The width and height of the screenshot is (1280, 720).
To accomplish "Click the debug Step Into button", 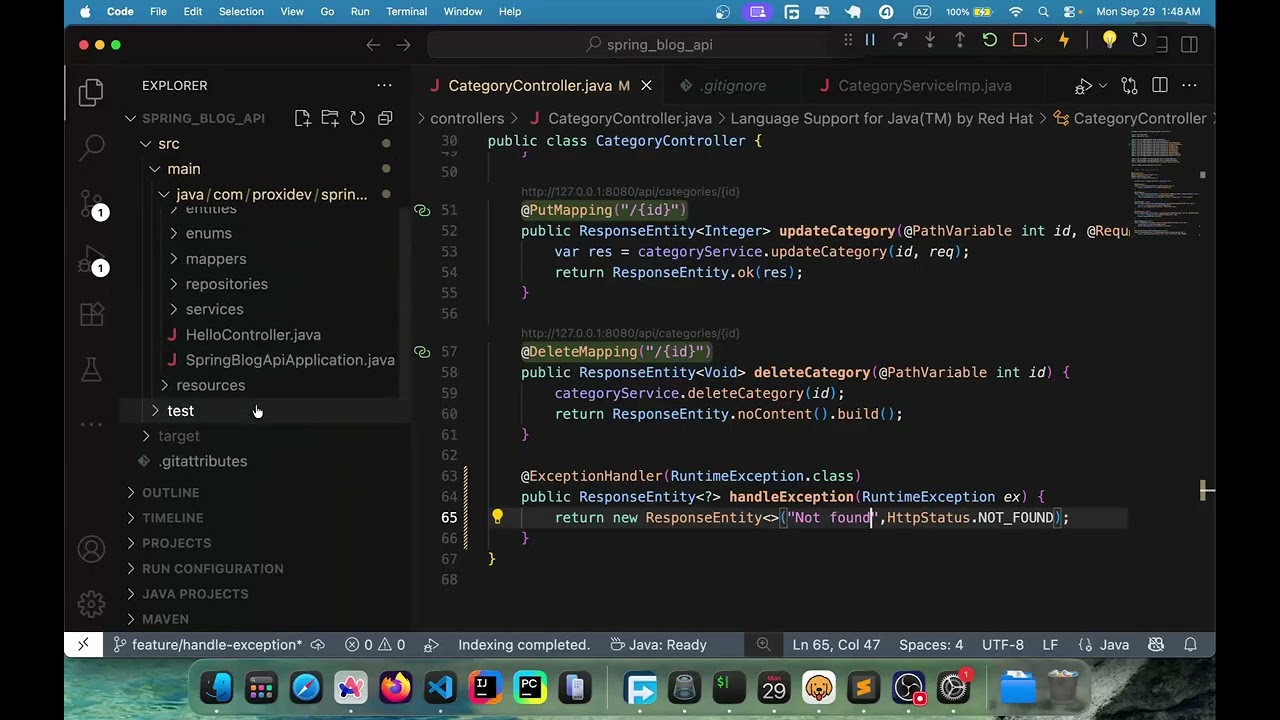I will tap(930, 40).
